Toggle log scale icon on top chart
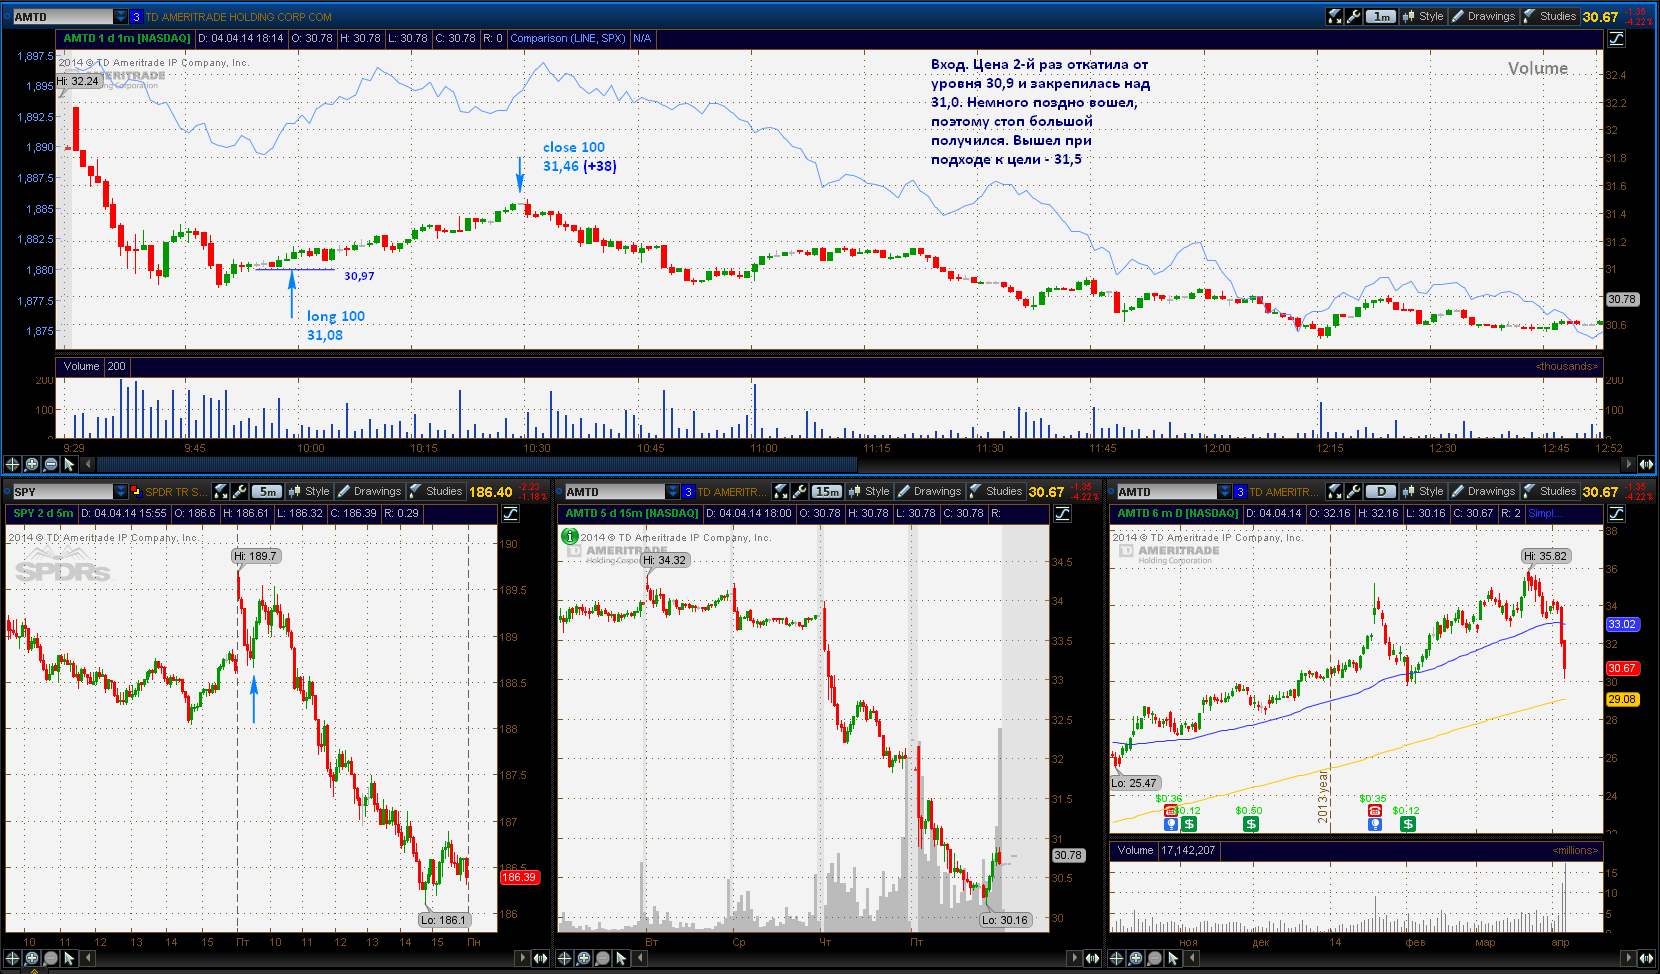This screenshot has height=974, width=1660. tap(1616, 38)
